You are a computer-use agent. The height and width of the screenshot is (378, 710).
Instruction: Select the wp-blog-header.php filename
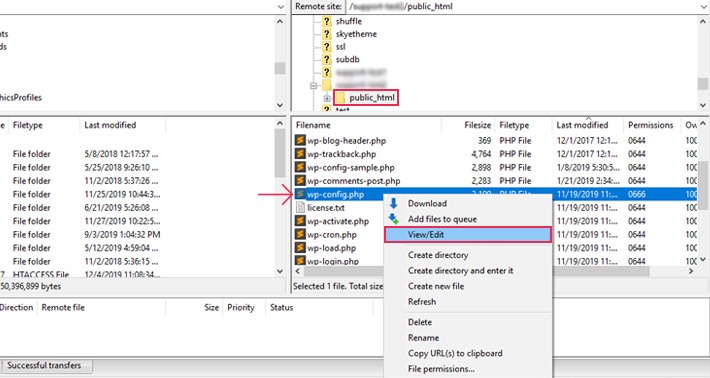[346, 140]
